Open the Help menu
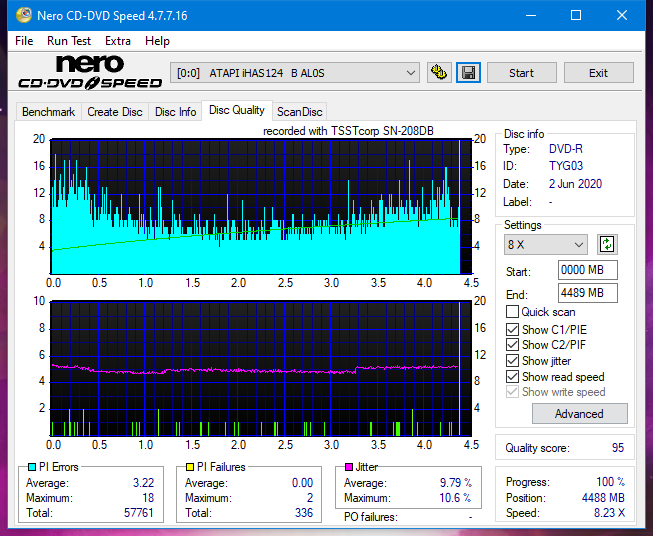 click(157, 41)
